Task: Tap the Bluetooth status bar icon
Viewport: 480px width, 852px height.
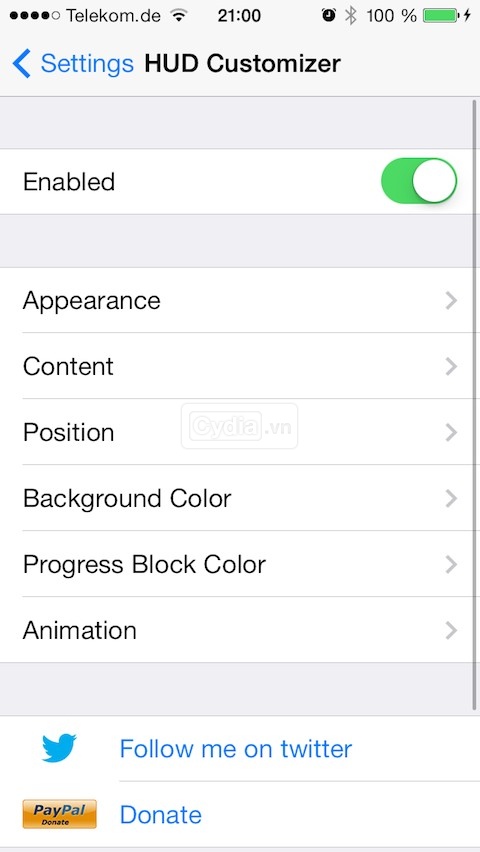Action: point(351,16)
